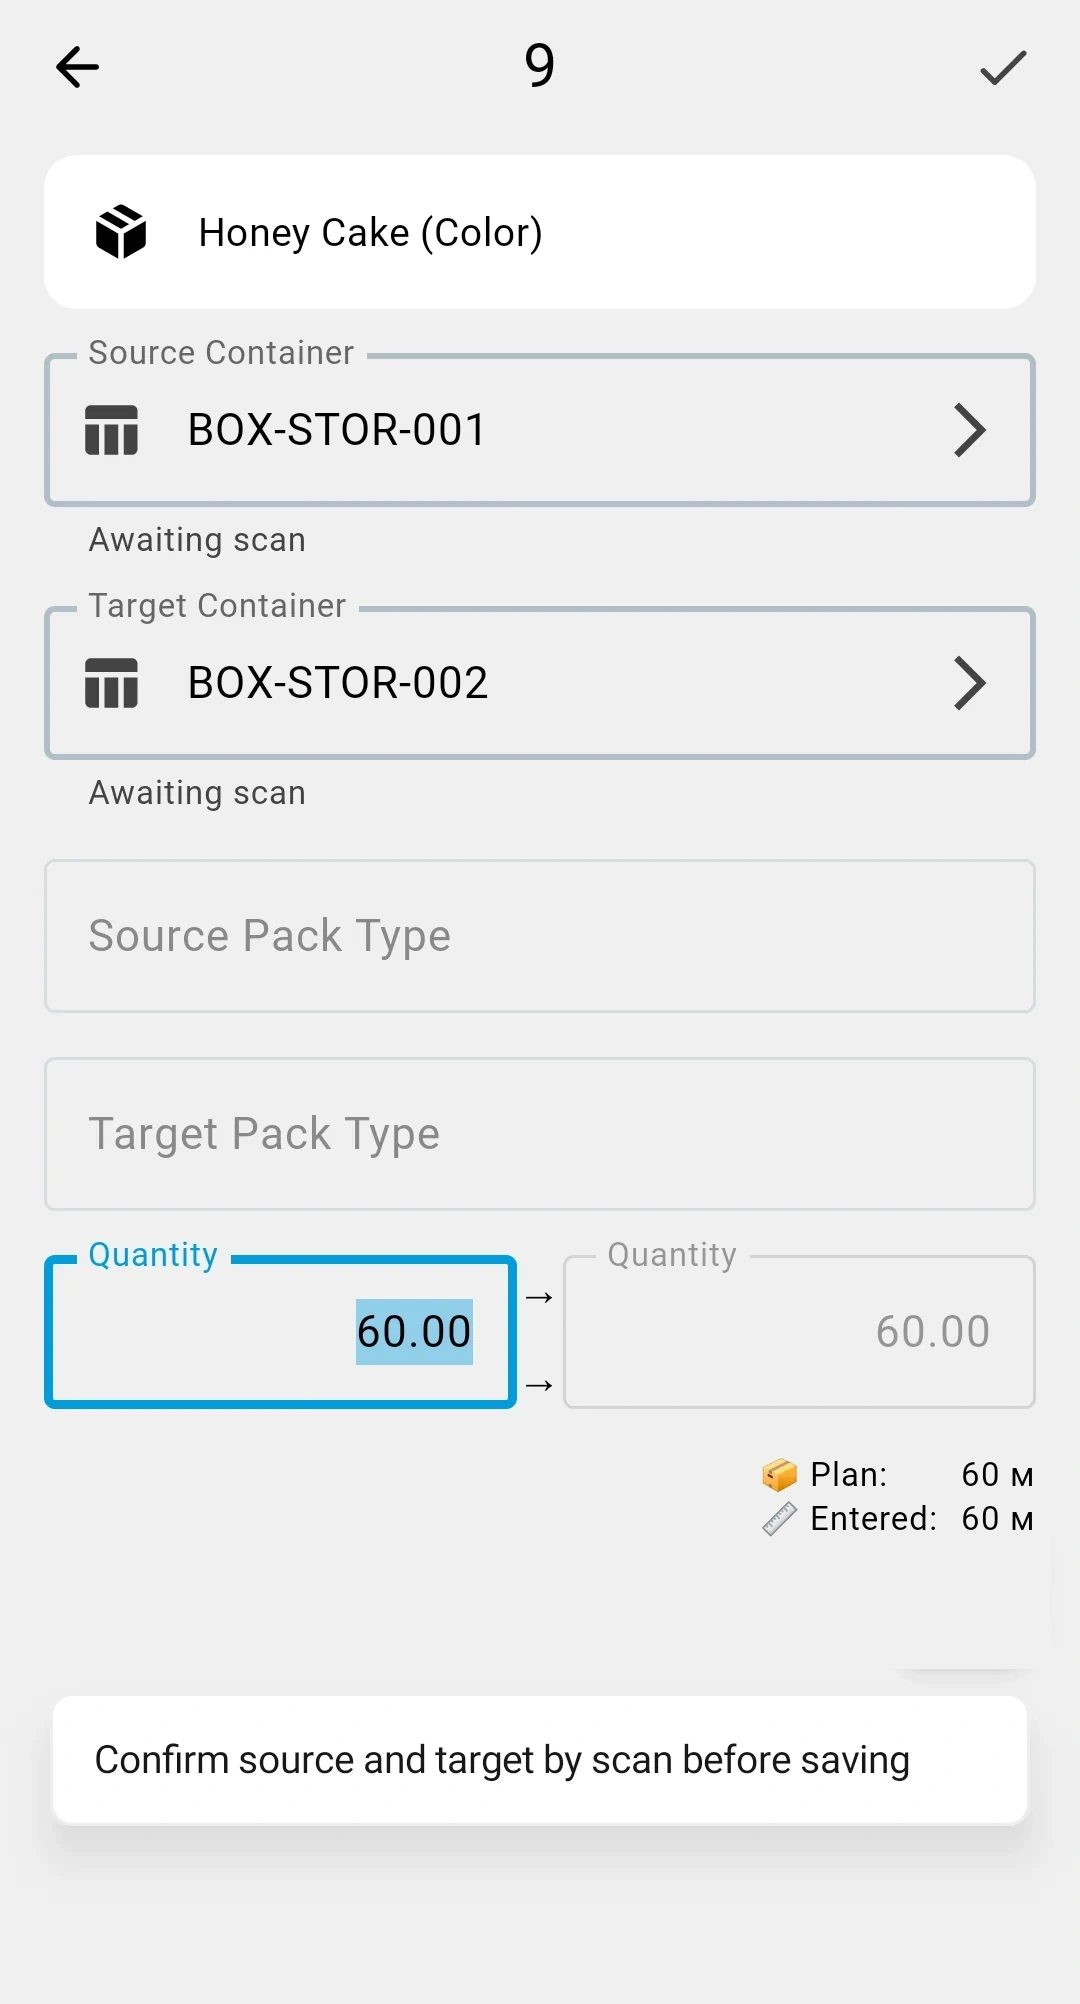Click the disabled right Quantity field
This screenshot has width=1080, height=2004.
coord(799,1332)
